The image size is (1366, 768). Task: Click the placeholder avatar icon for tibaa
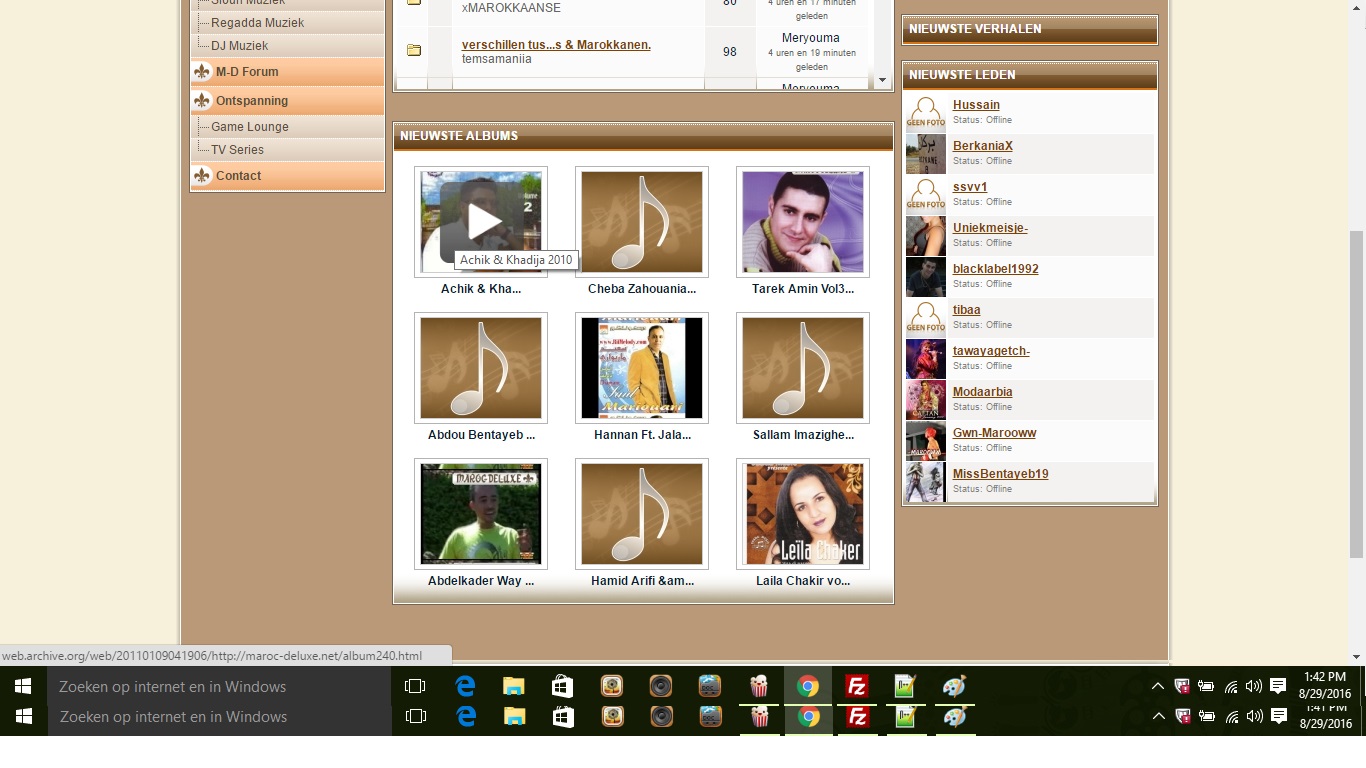925,318
